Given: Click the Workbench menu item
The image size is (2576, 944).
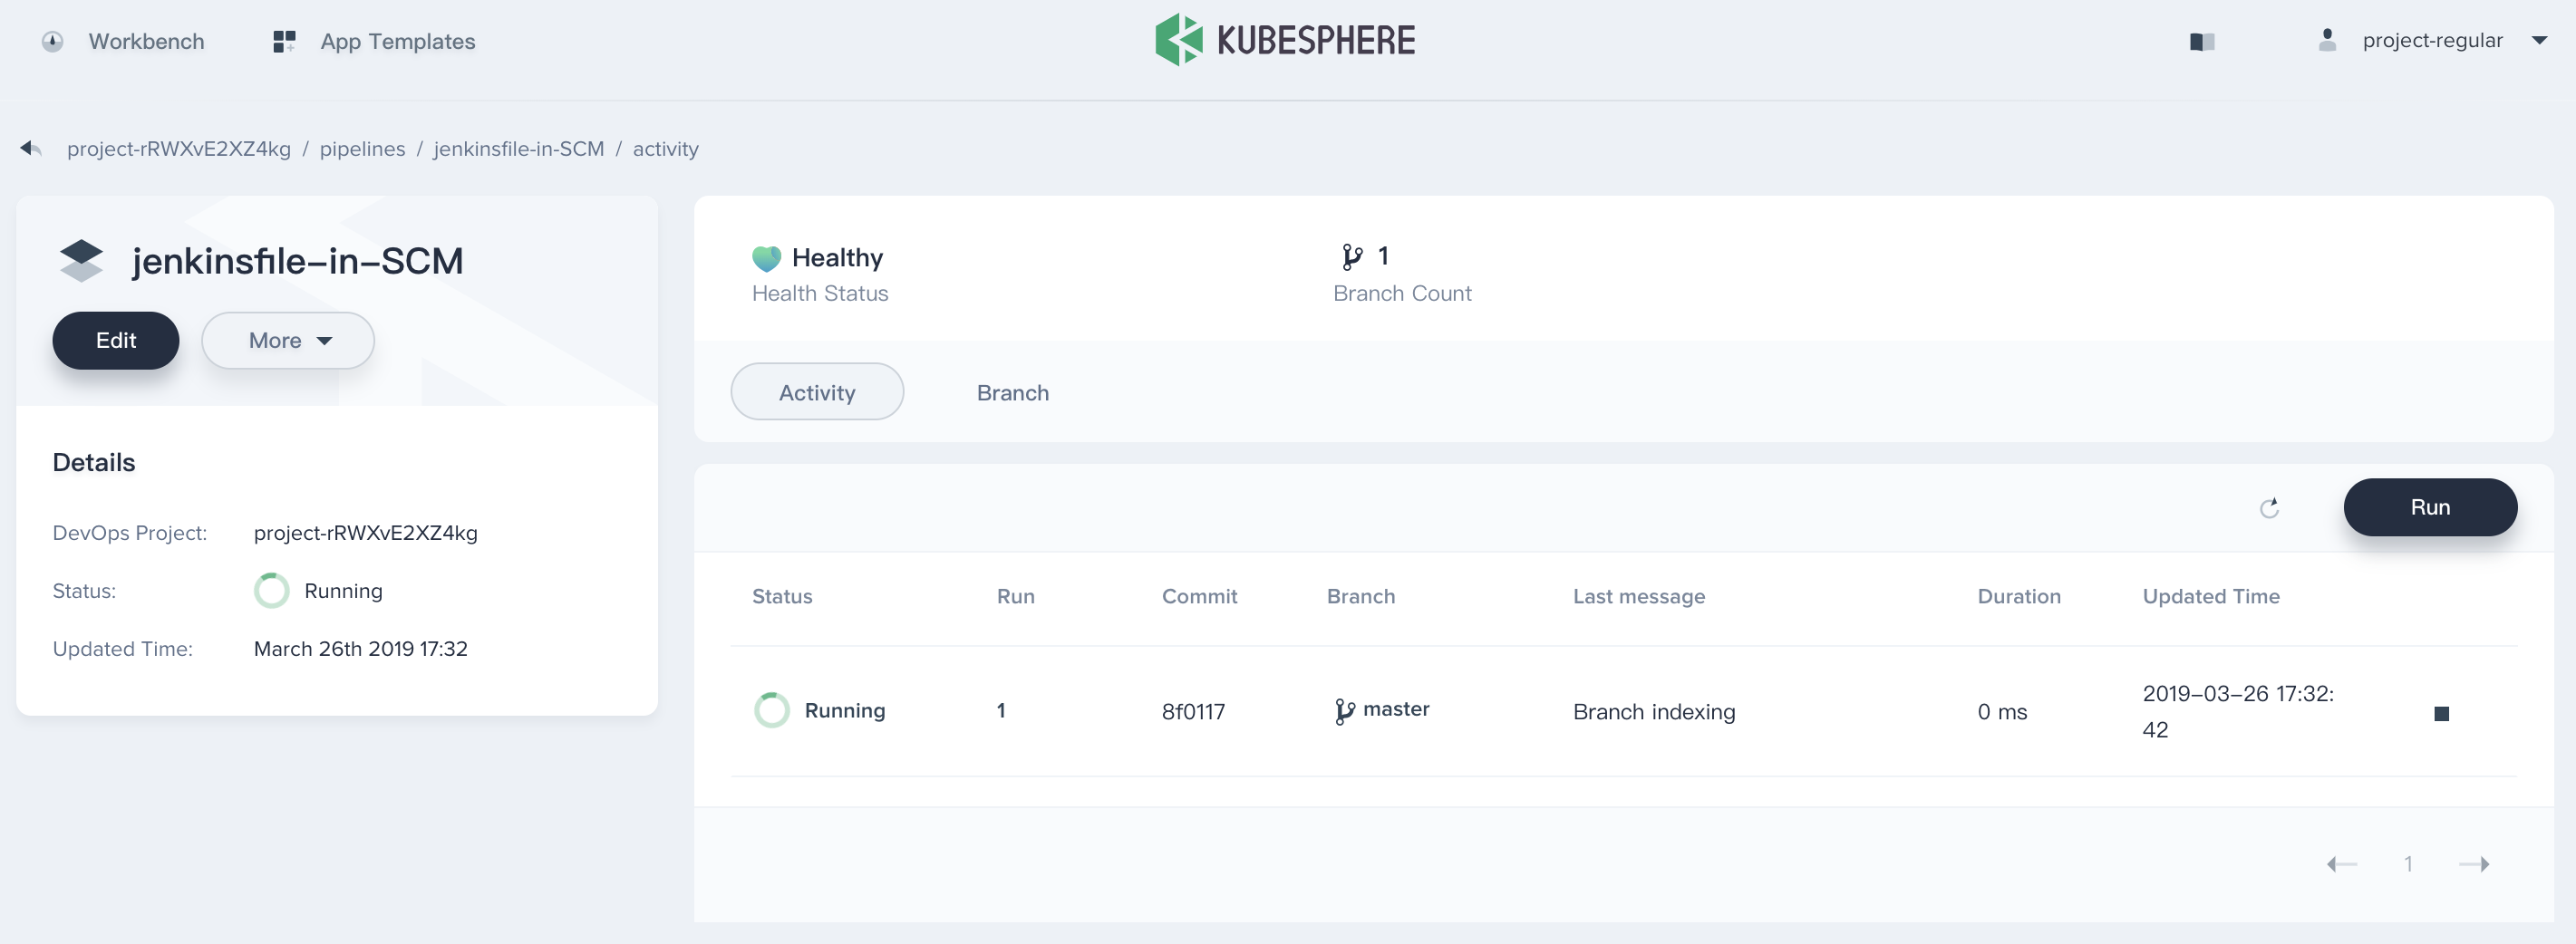Looking at the screenshot, I should tap(146, 41).
